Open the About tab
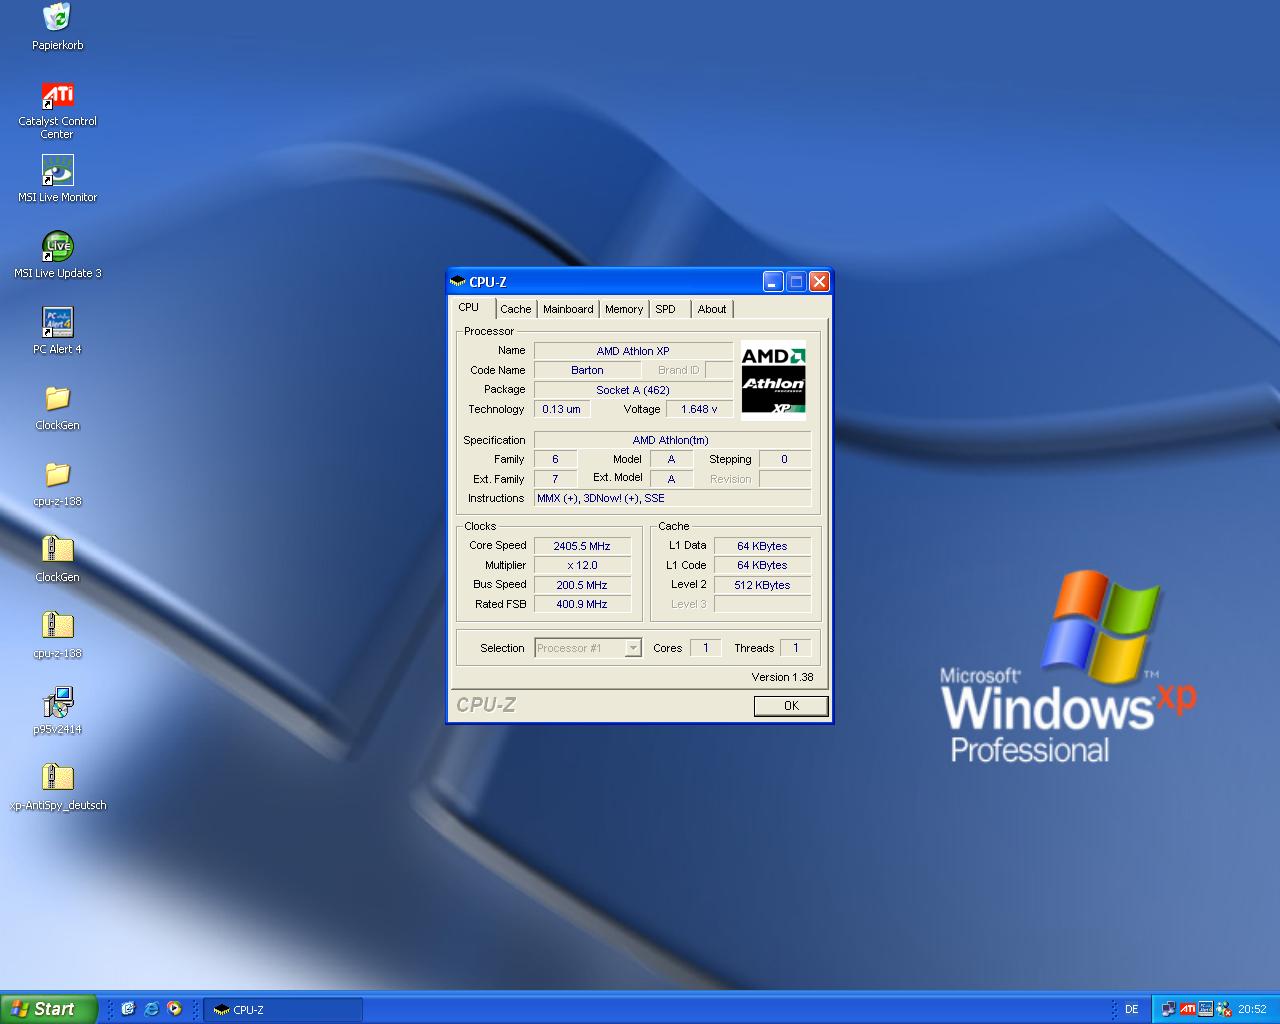Viewport: 1280px width, 1024px height. (x=712, y=309)
